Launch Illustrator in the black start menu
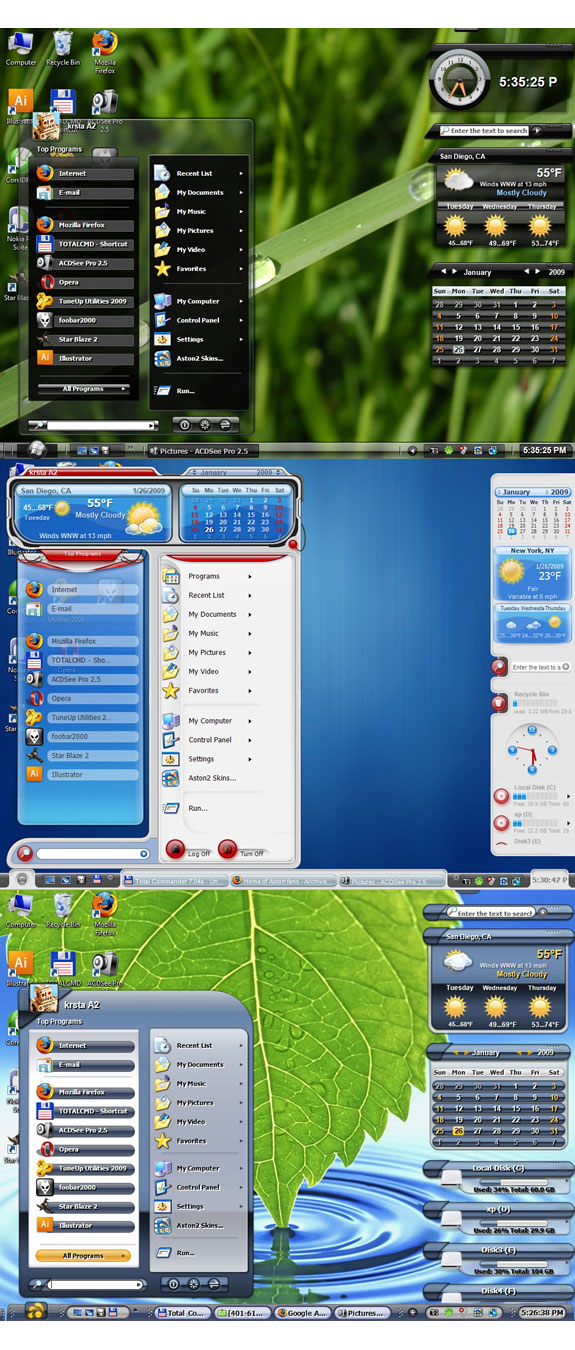The height and width of the screenshot is (1350, 575). click(84, 358)
